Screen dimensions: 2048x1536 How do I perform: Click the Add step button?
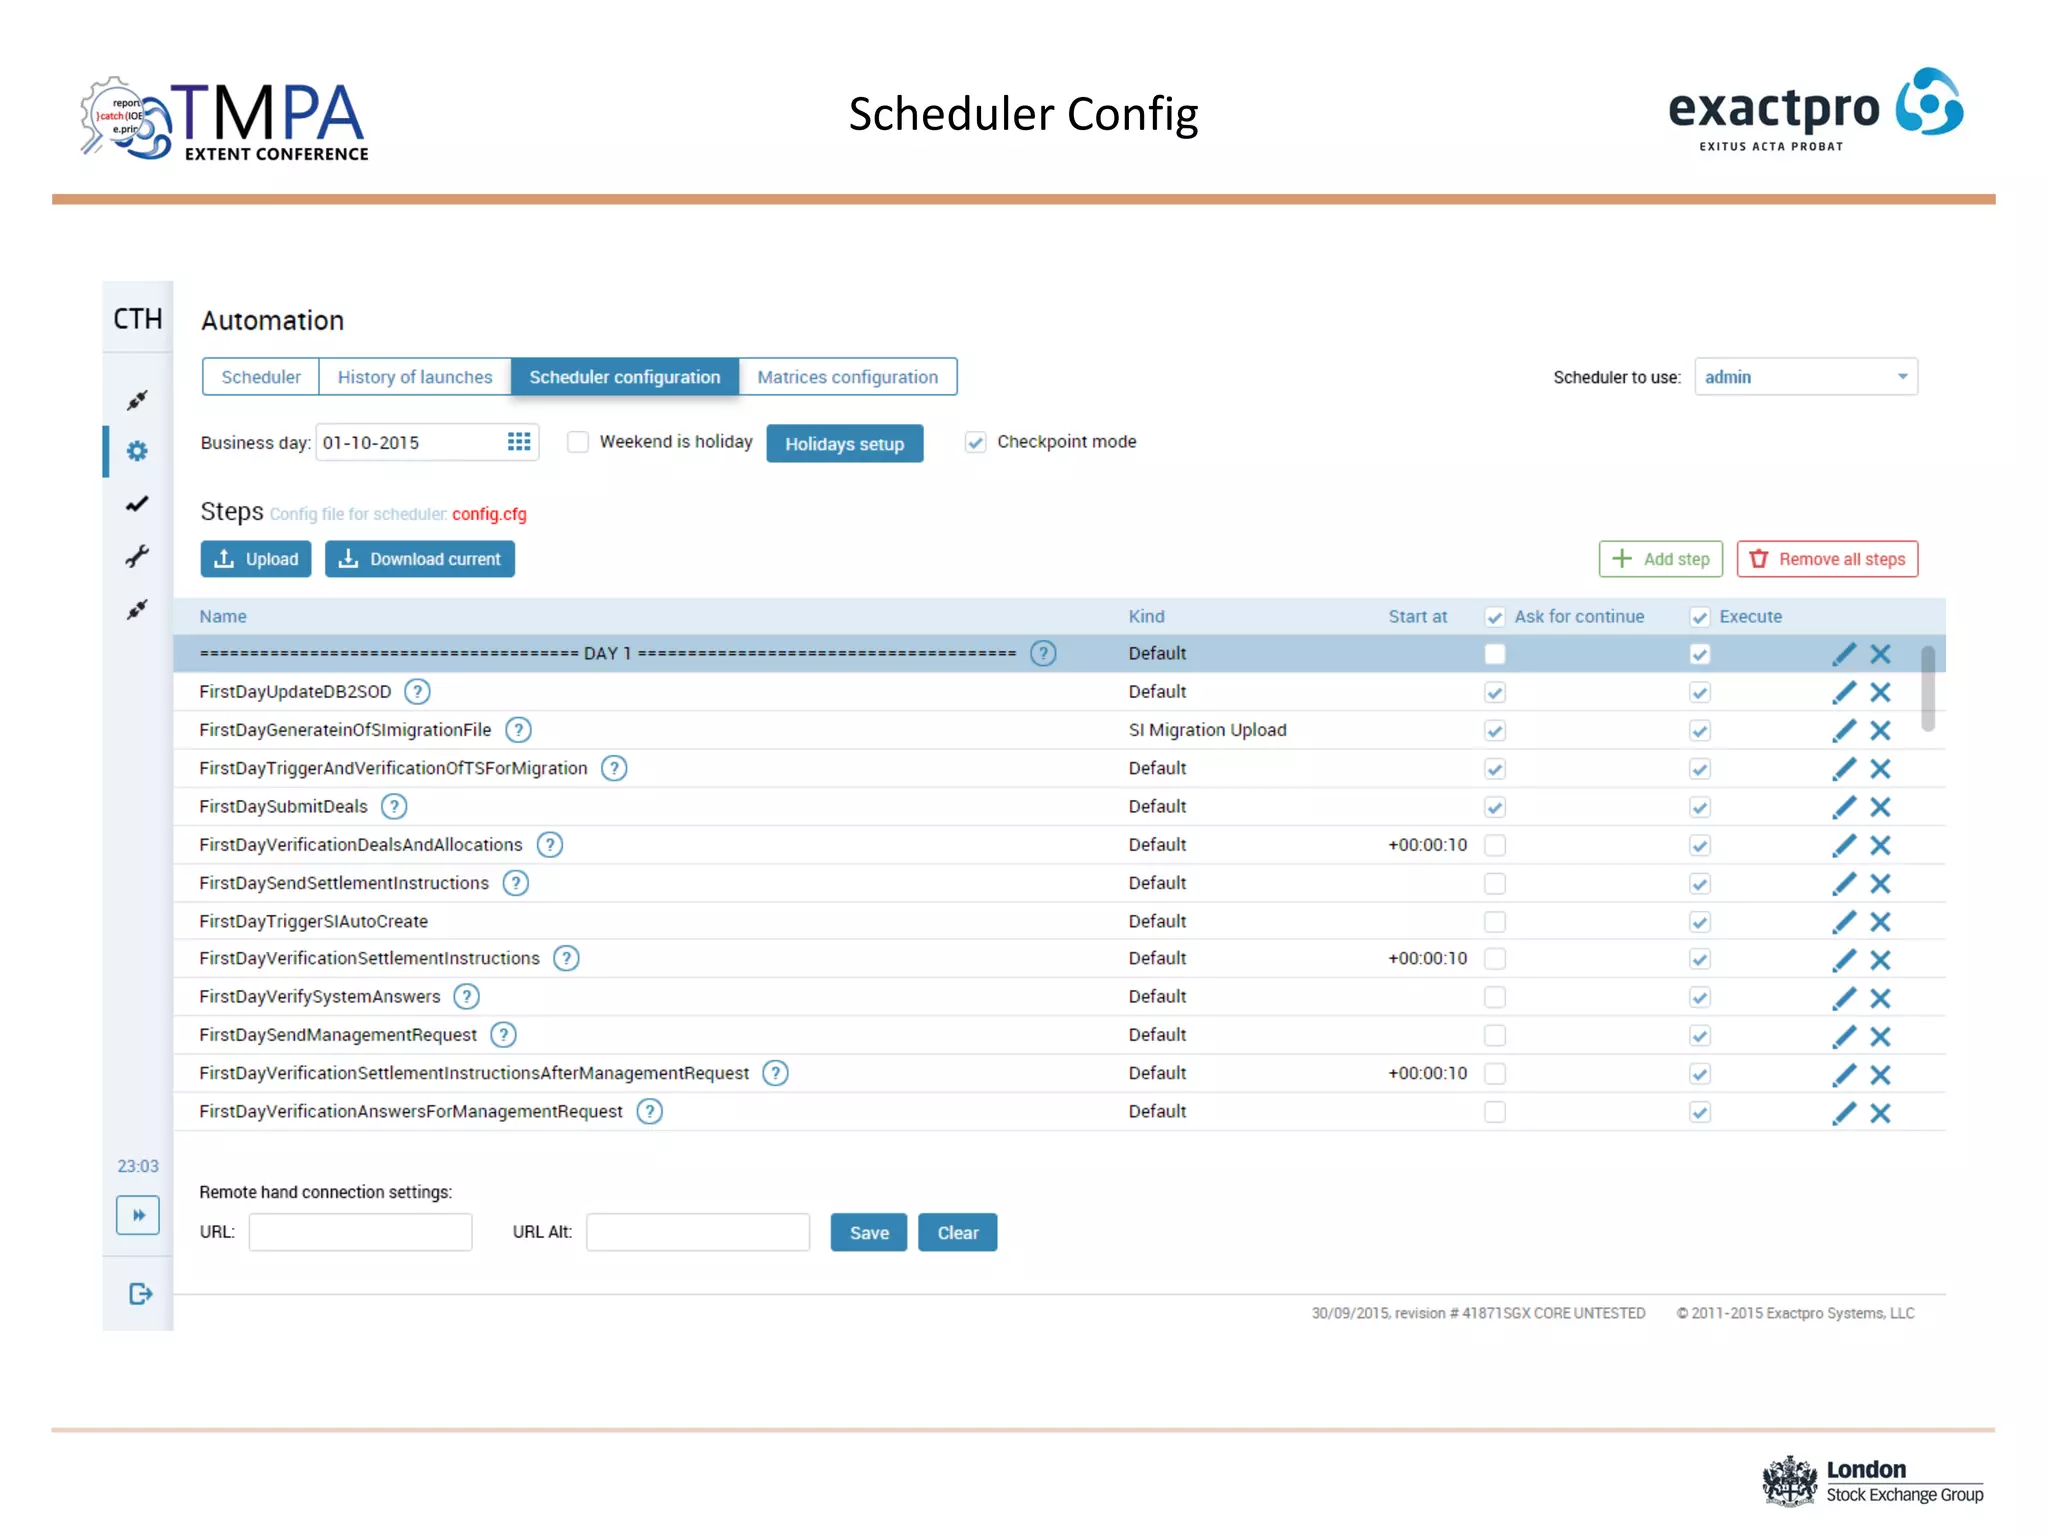pyautogui.click(x=1661, y=559)
